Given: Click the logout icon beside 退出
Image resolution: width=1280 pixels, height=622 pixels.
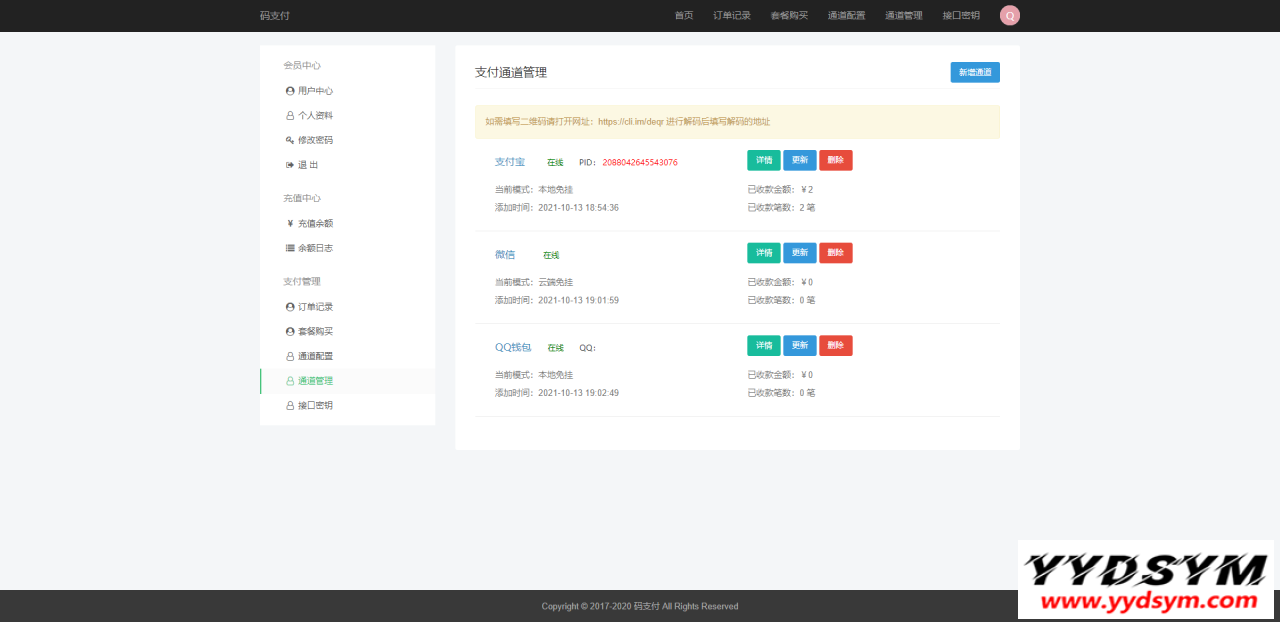Looking at the screenshot, I should [x=290, y=165].
